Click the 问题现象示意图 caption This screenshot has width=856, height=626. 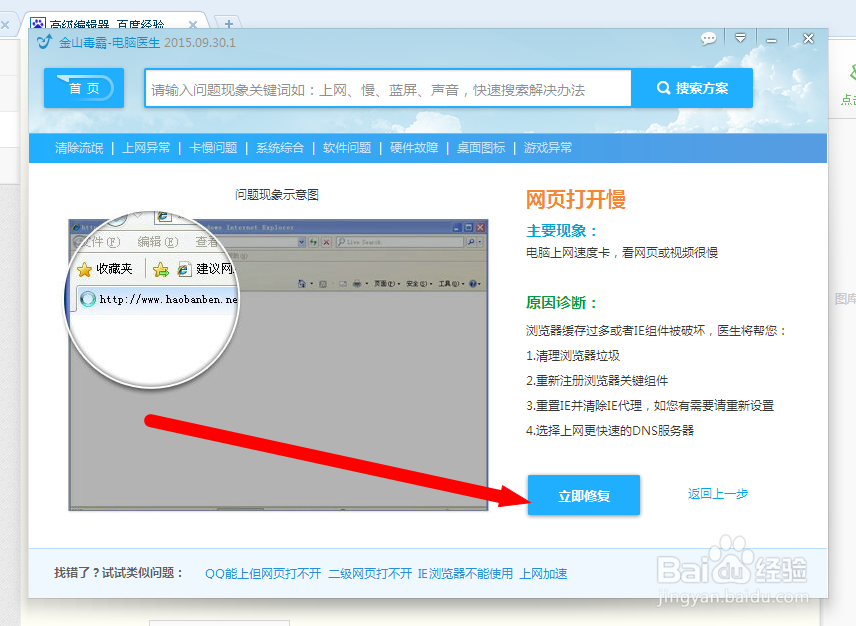tap(277, 195)
